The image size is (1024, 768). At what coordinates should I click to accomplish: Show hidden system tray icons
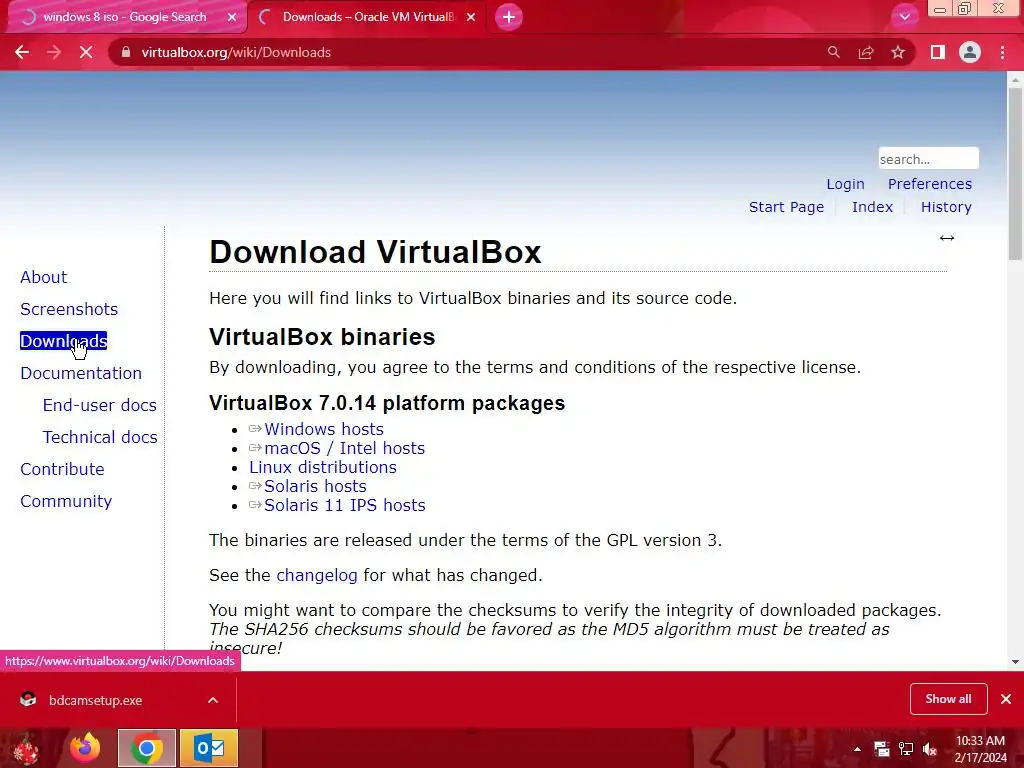[857, 749]
